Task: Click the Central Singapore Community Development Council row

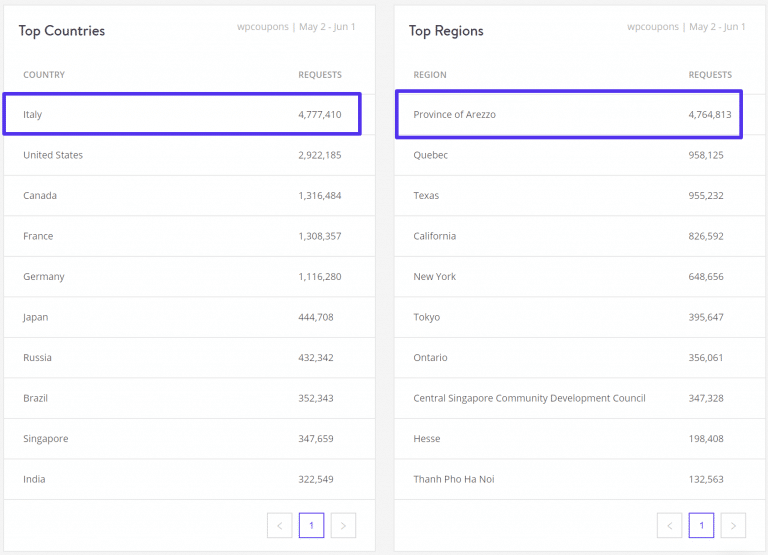Action: pos(572,398)
